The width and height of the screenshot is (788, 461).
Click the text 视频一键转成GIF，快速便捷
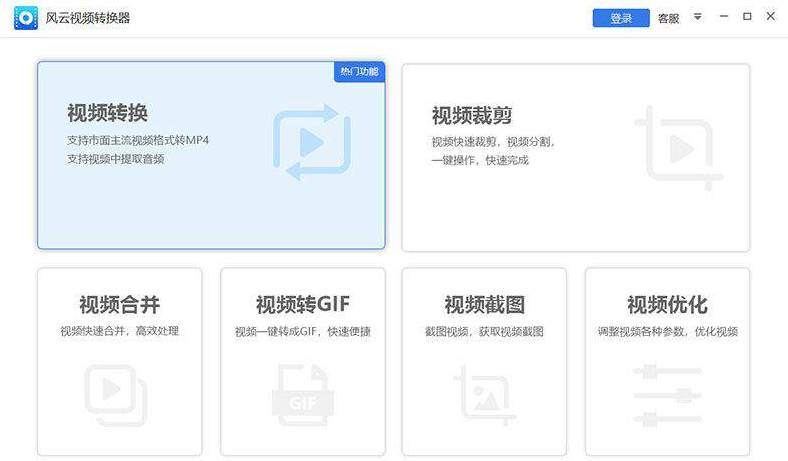click(303, 331)
